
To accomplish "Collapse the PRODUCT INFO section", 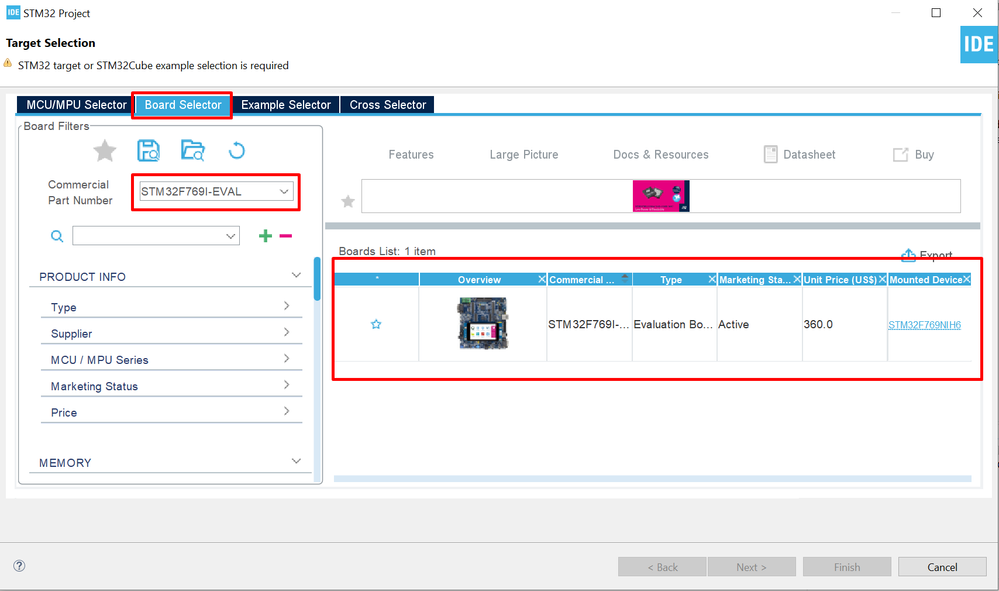I will [x=296, y=275].
